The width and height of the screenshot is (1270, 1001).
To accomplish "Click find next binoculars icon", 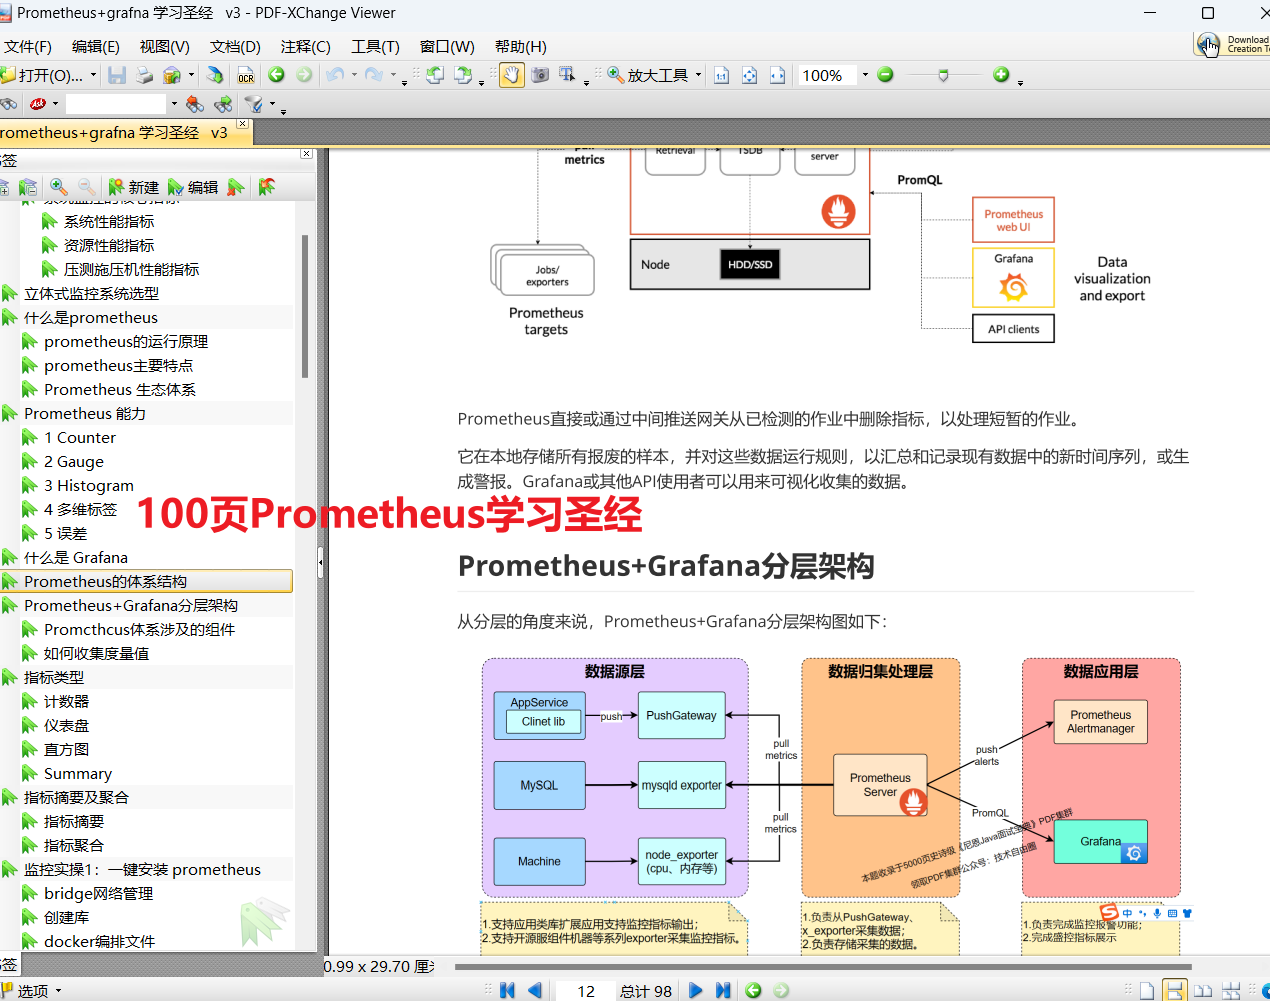I will point(223,103).
